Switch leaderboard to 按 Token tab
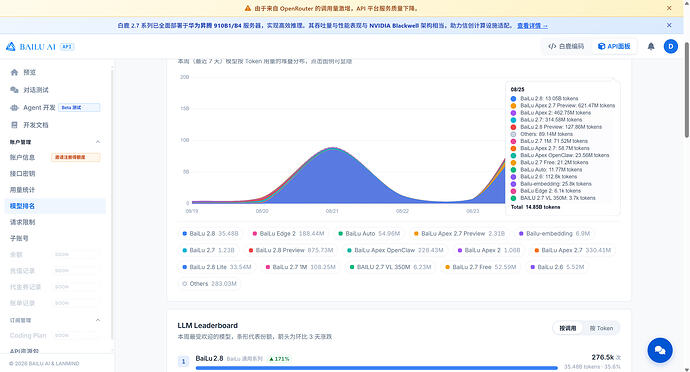Screen dimensions: 690x372 (601, 328)
